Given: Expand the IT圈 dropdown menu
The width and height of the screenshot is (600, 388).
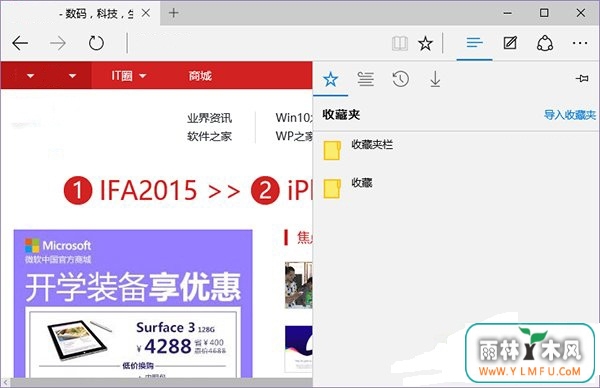Looking at the screenshot, I should [129, 75].
